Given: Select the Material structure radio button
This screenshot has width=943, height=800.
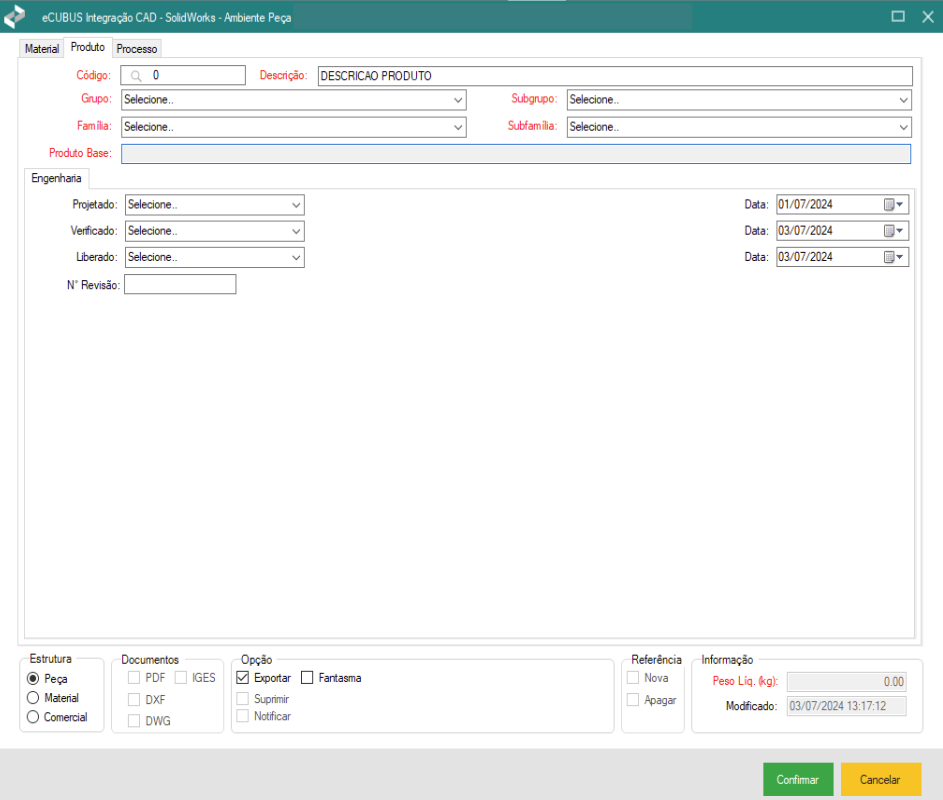Looking at the screenshot, I should (x=34, y=698).
